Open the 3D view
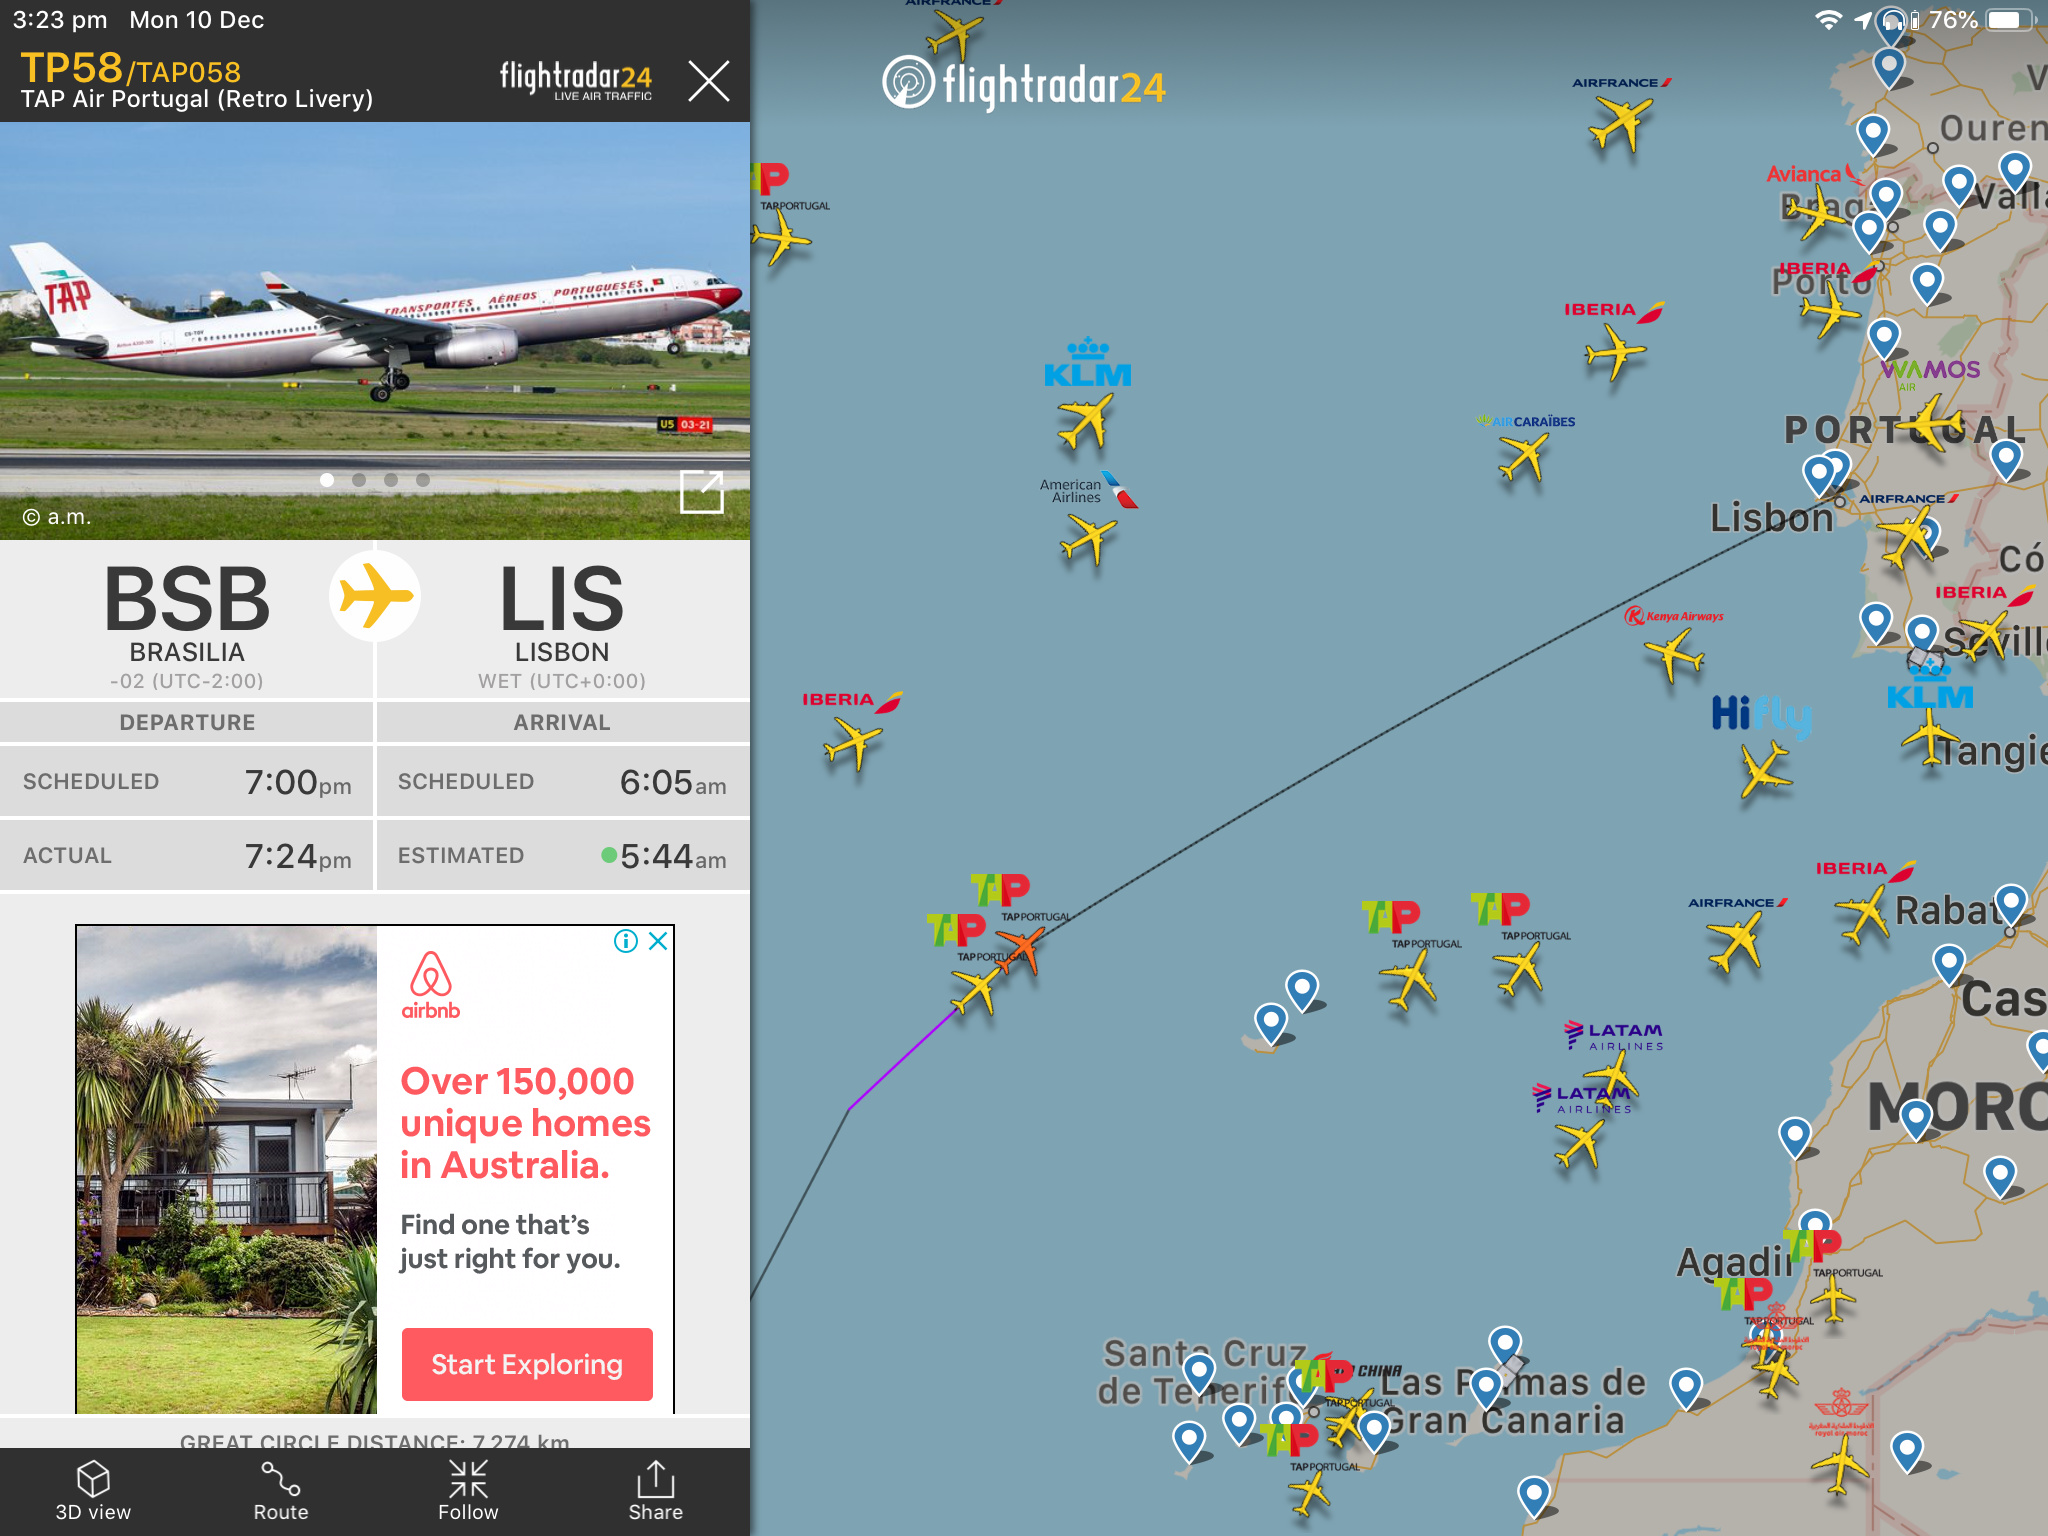The image size is (2048, 1536). (93, 1490)
